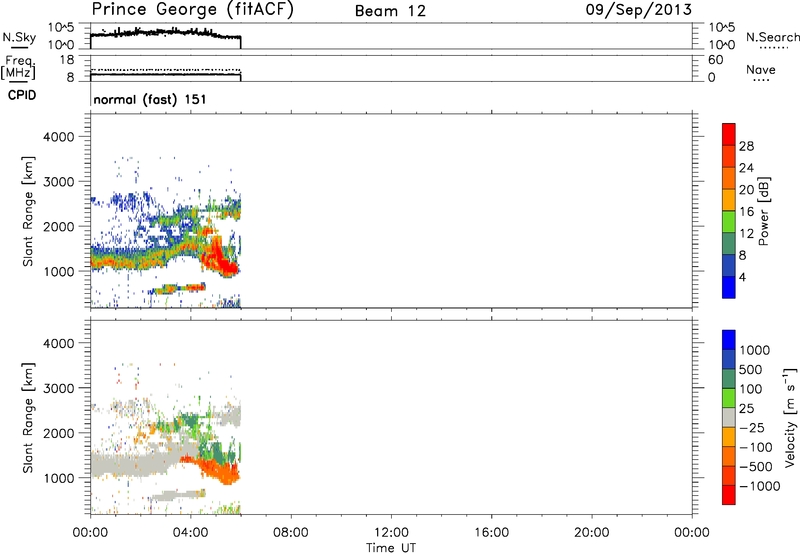Image resolution: width=800 pixels, height=554 pixels.
Task: Click the light green 12-16 dB power swatch
Action: [729, 221]
